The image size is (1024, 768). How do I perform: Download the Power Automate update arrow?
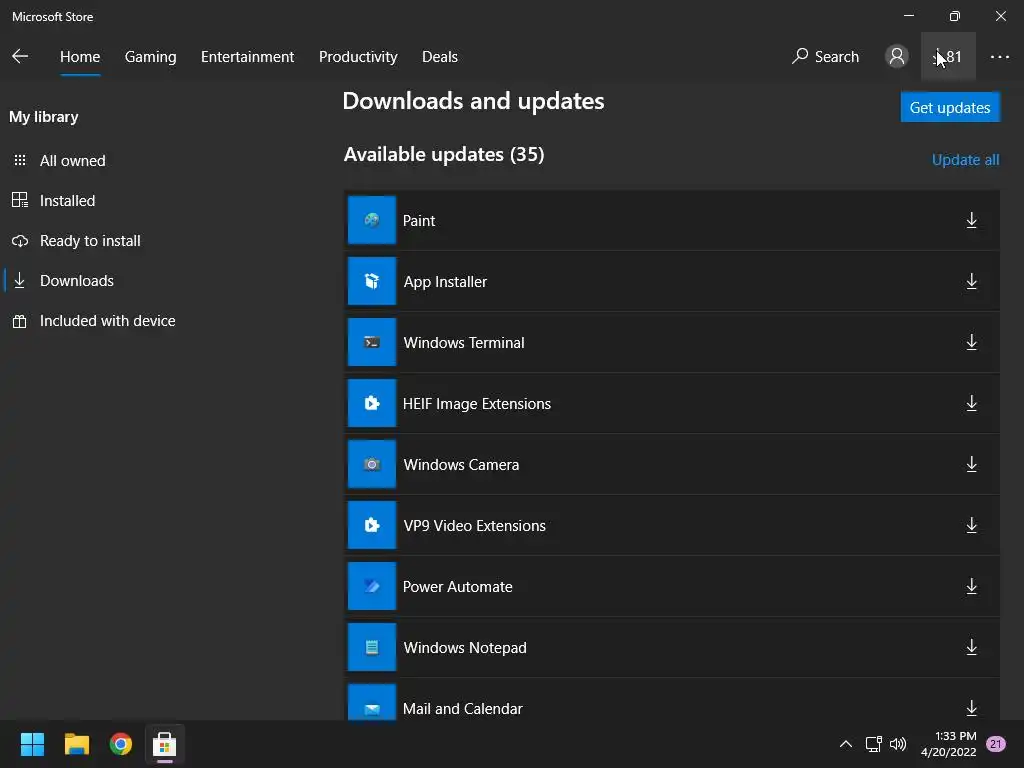(x=971, y=586)
